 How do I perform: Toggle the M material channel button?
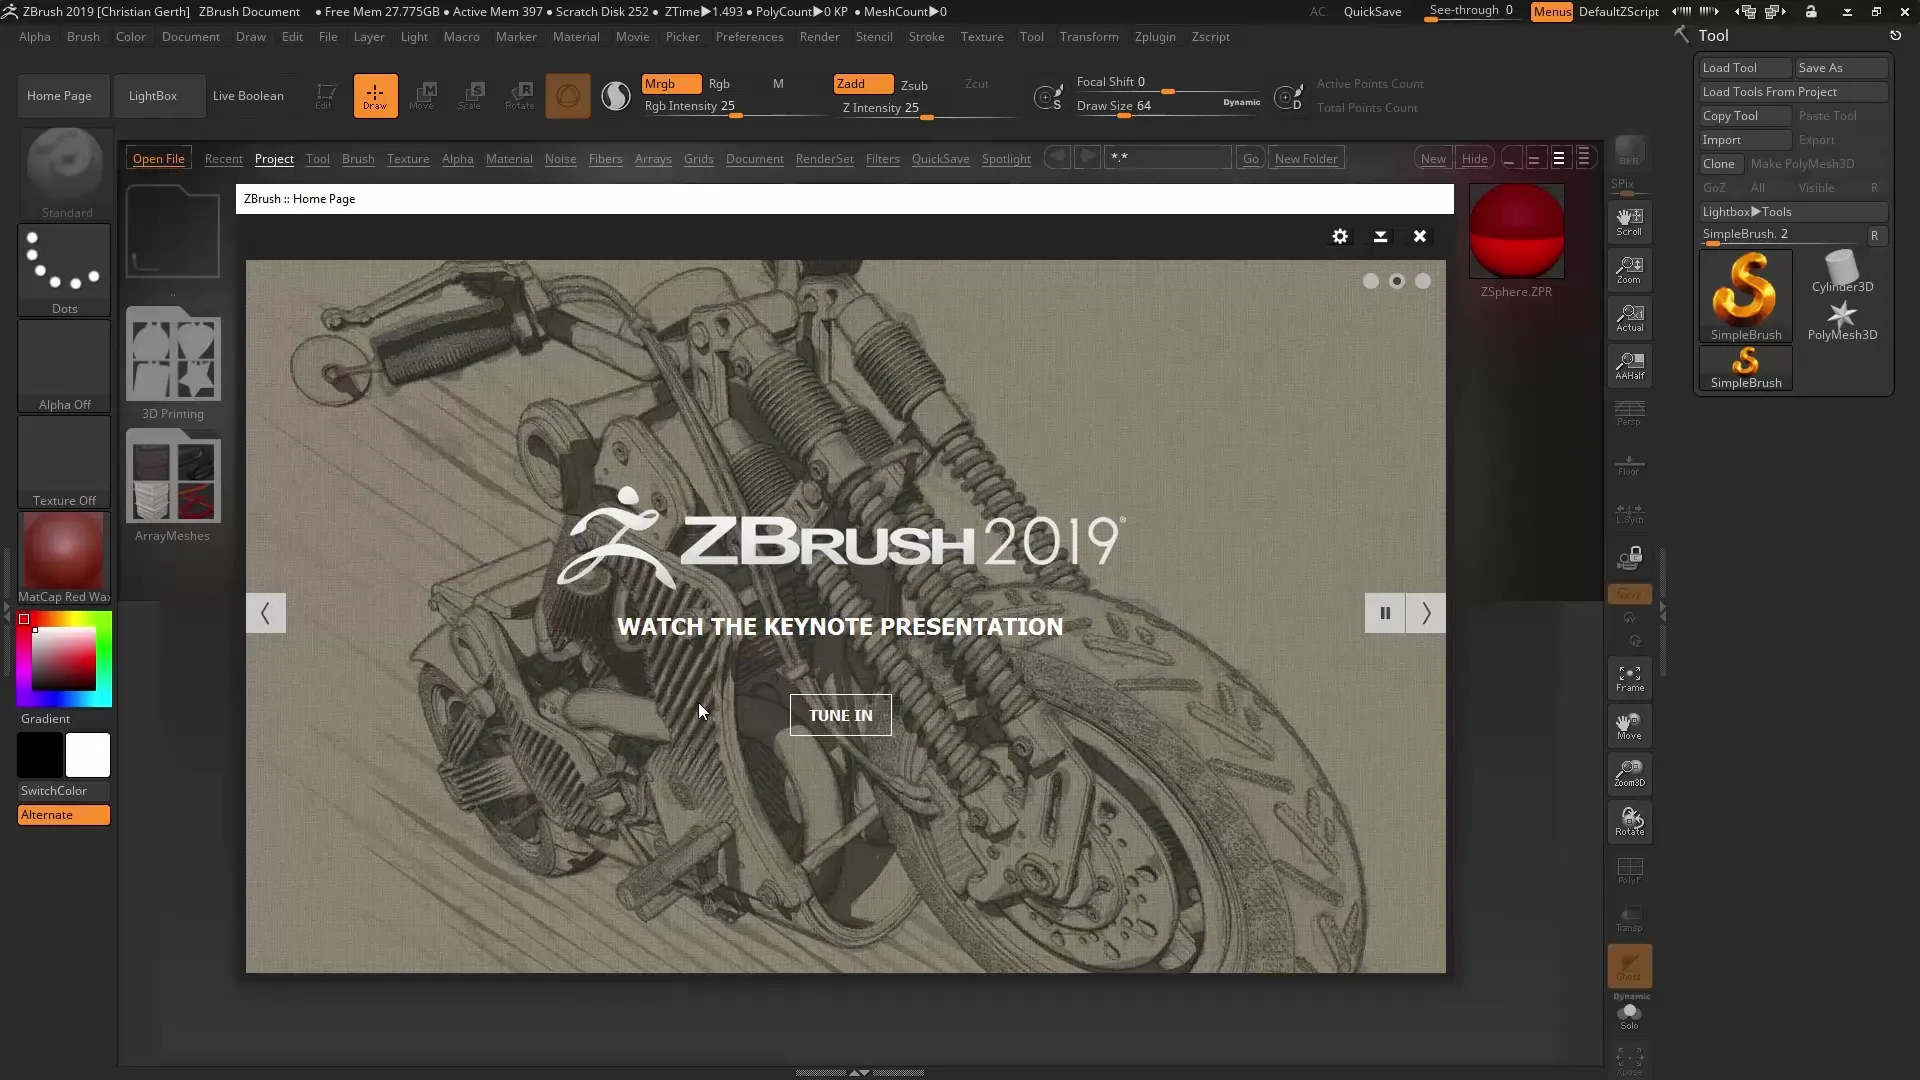[x=778, y=84]
